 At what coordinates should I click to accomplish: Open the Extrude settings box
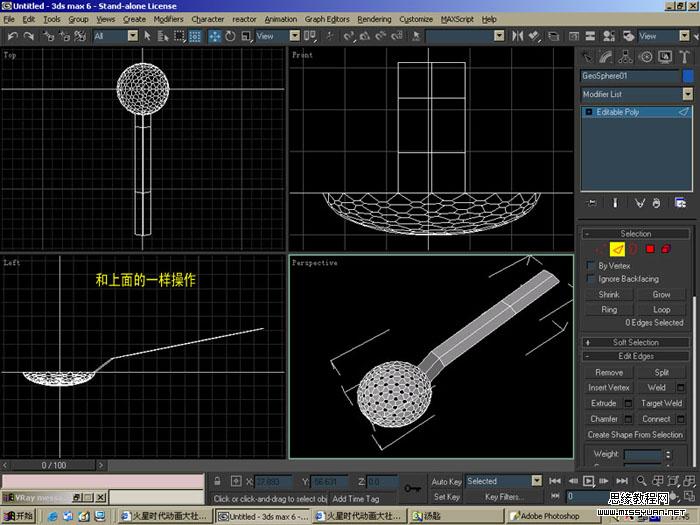pos(628,404)
